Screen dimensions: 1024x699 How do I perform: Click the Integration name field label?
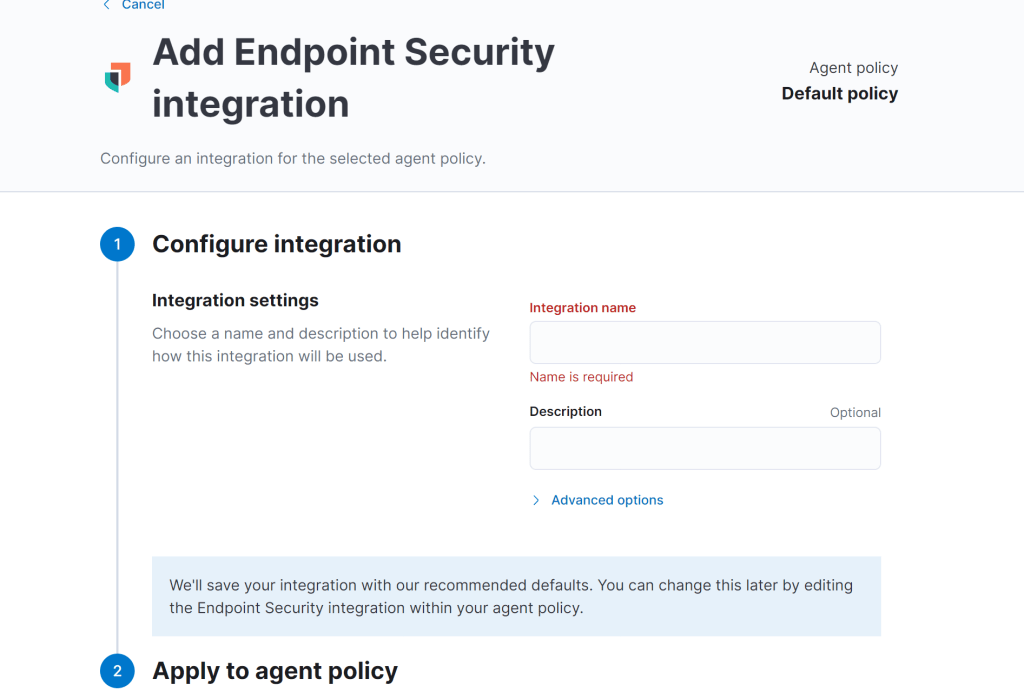click(x=582, y=308)
